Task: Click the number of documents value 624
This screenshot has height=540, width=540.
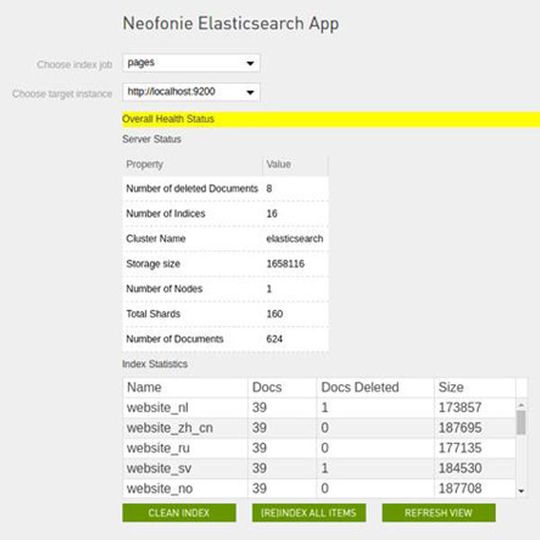Action: (x=274, y=339)
